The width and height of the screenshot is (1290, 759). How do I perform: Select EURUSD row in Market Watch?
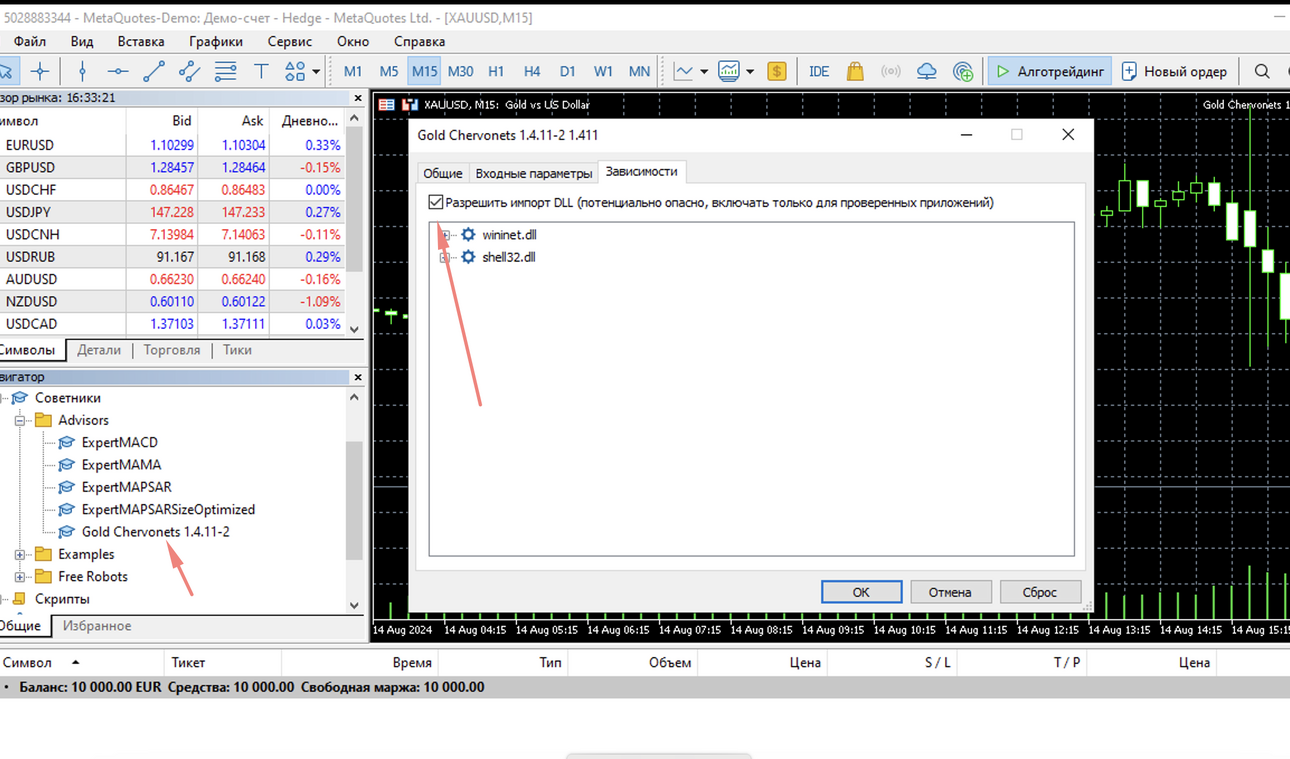pyautogui.click(x=172, y=145)
